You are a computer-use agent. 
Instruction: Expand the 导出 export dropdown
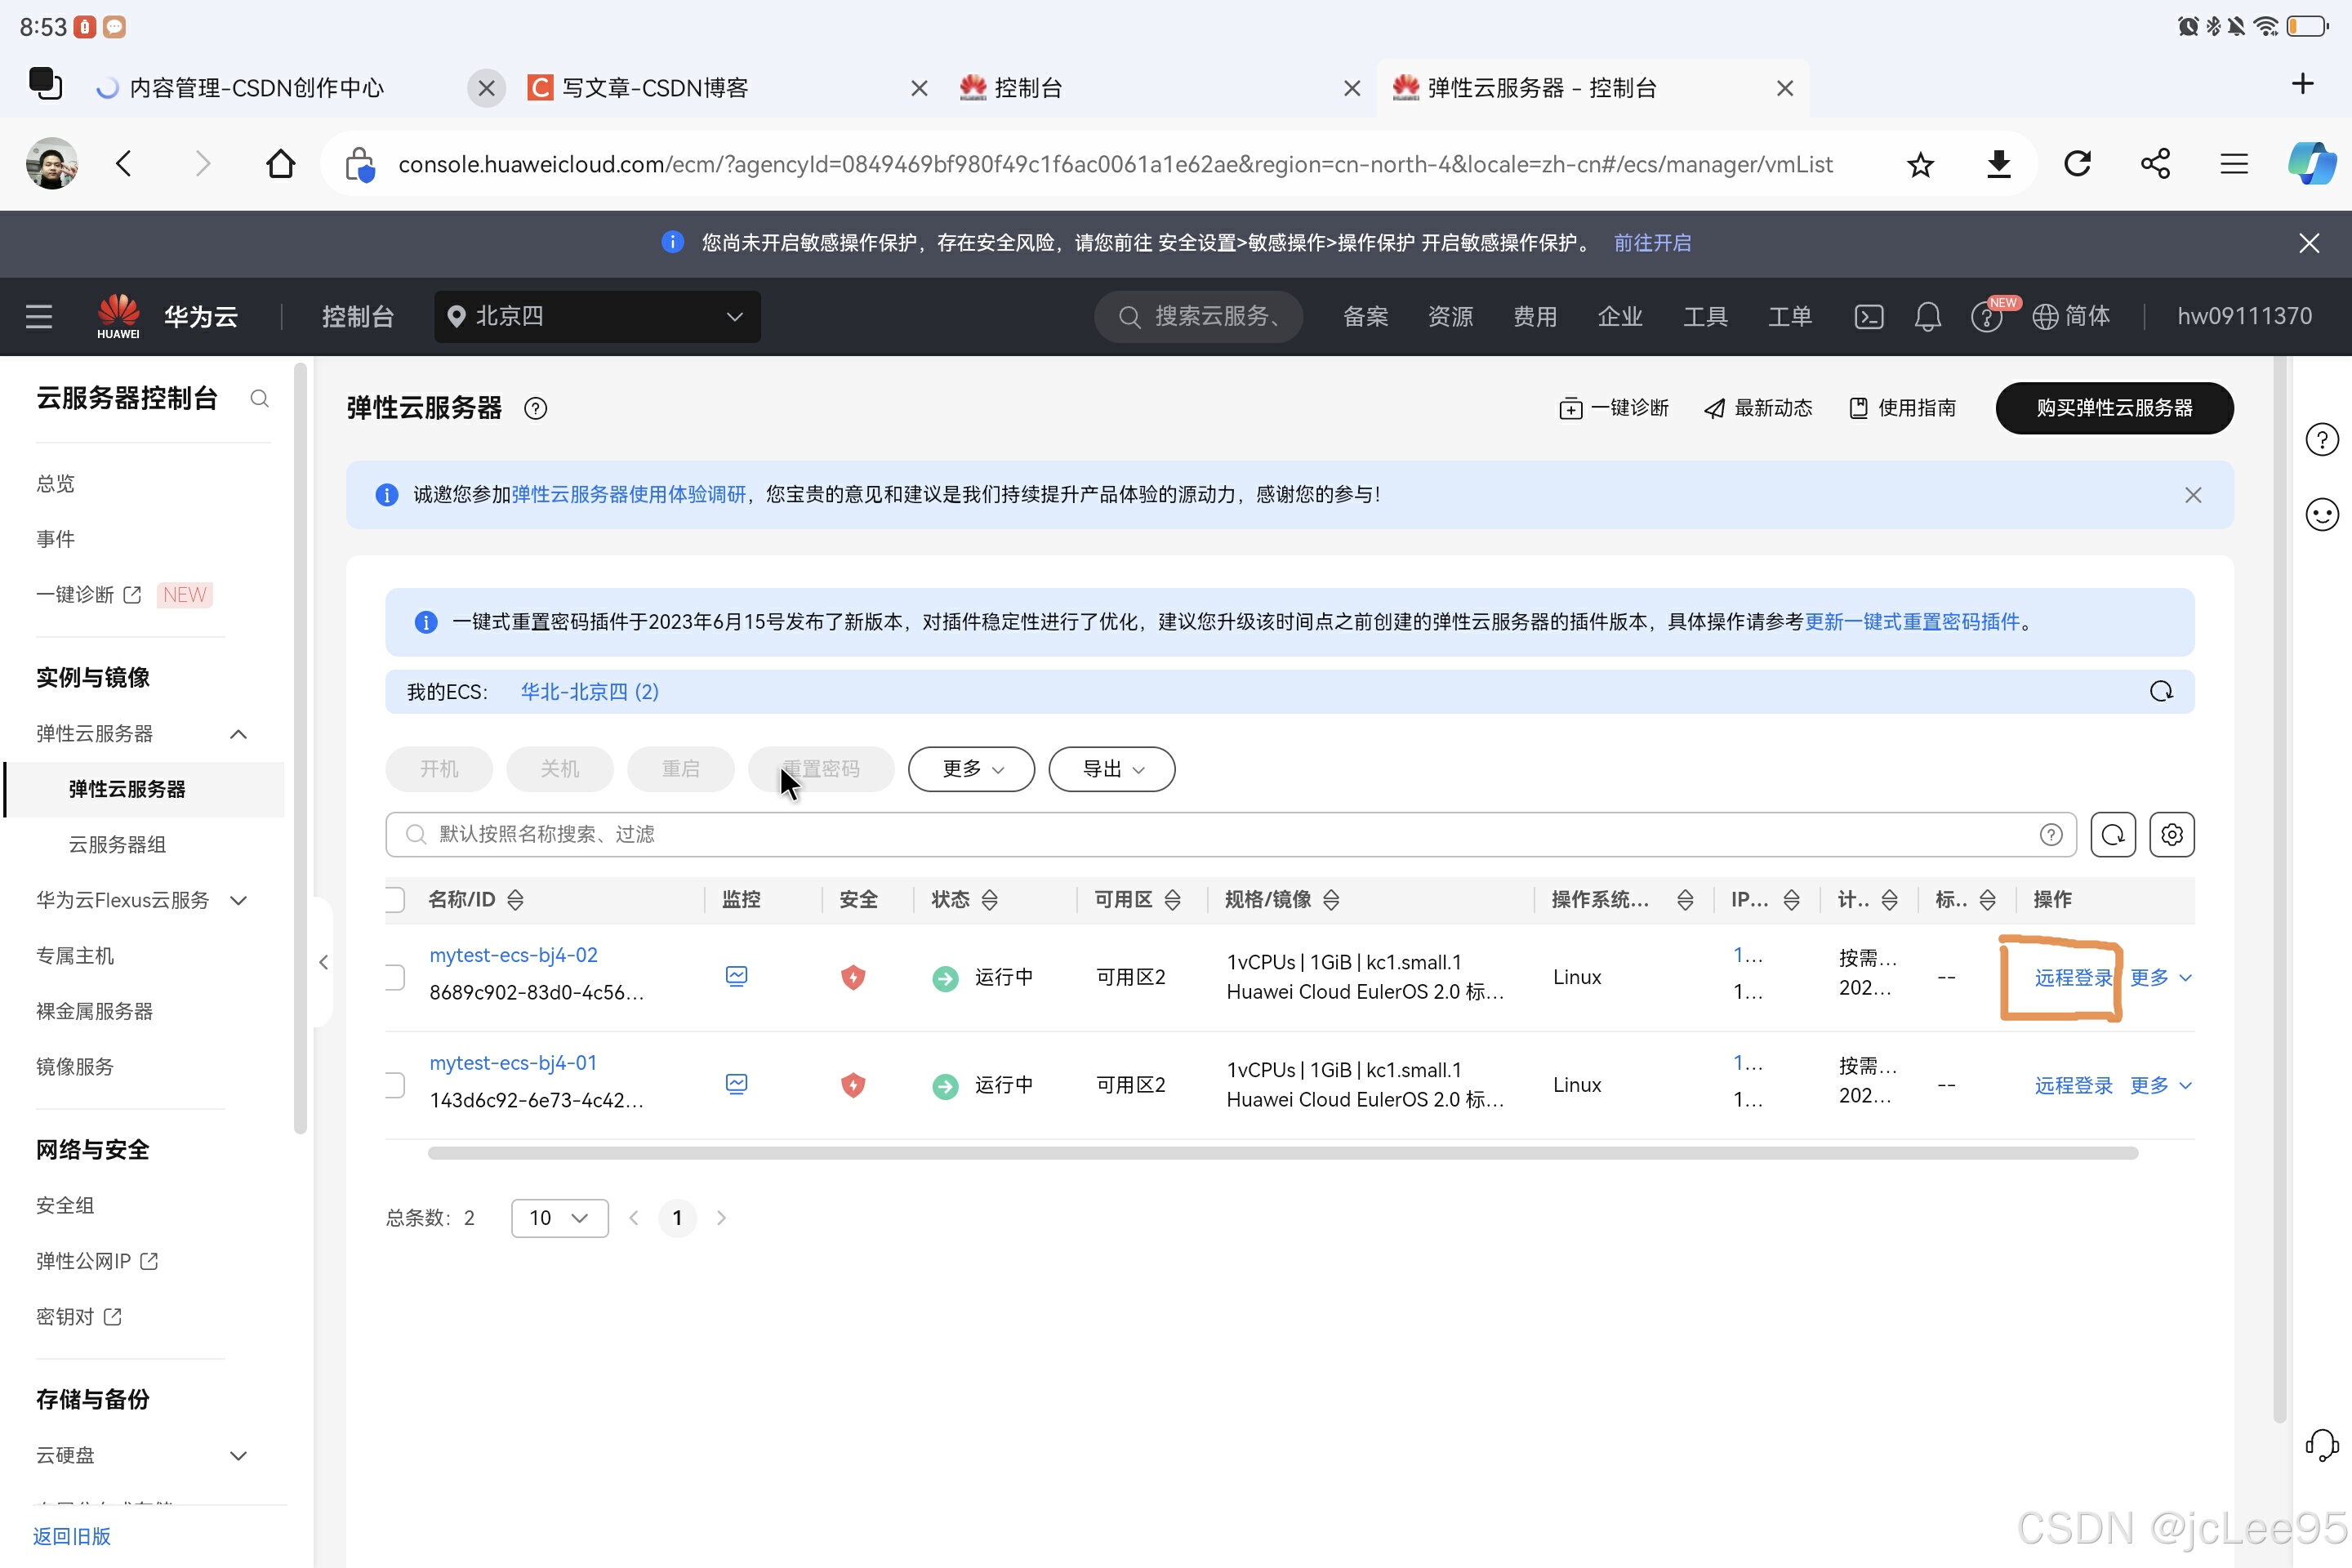(1111, 769)
